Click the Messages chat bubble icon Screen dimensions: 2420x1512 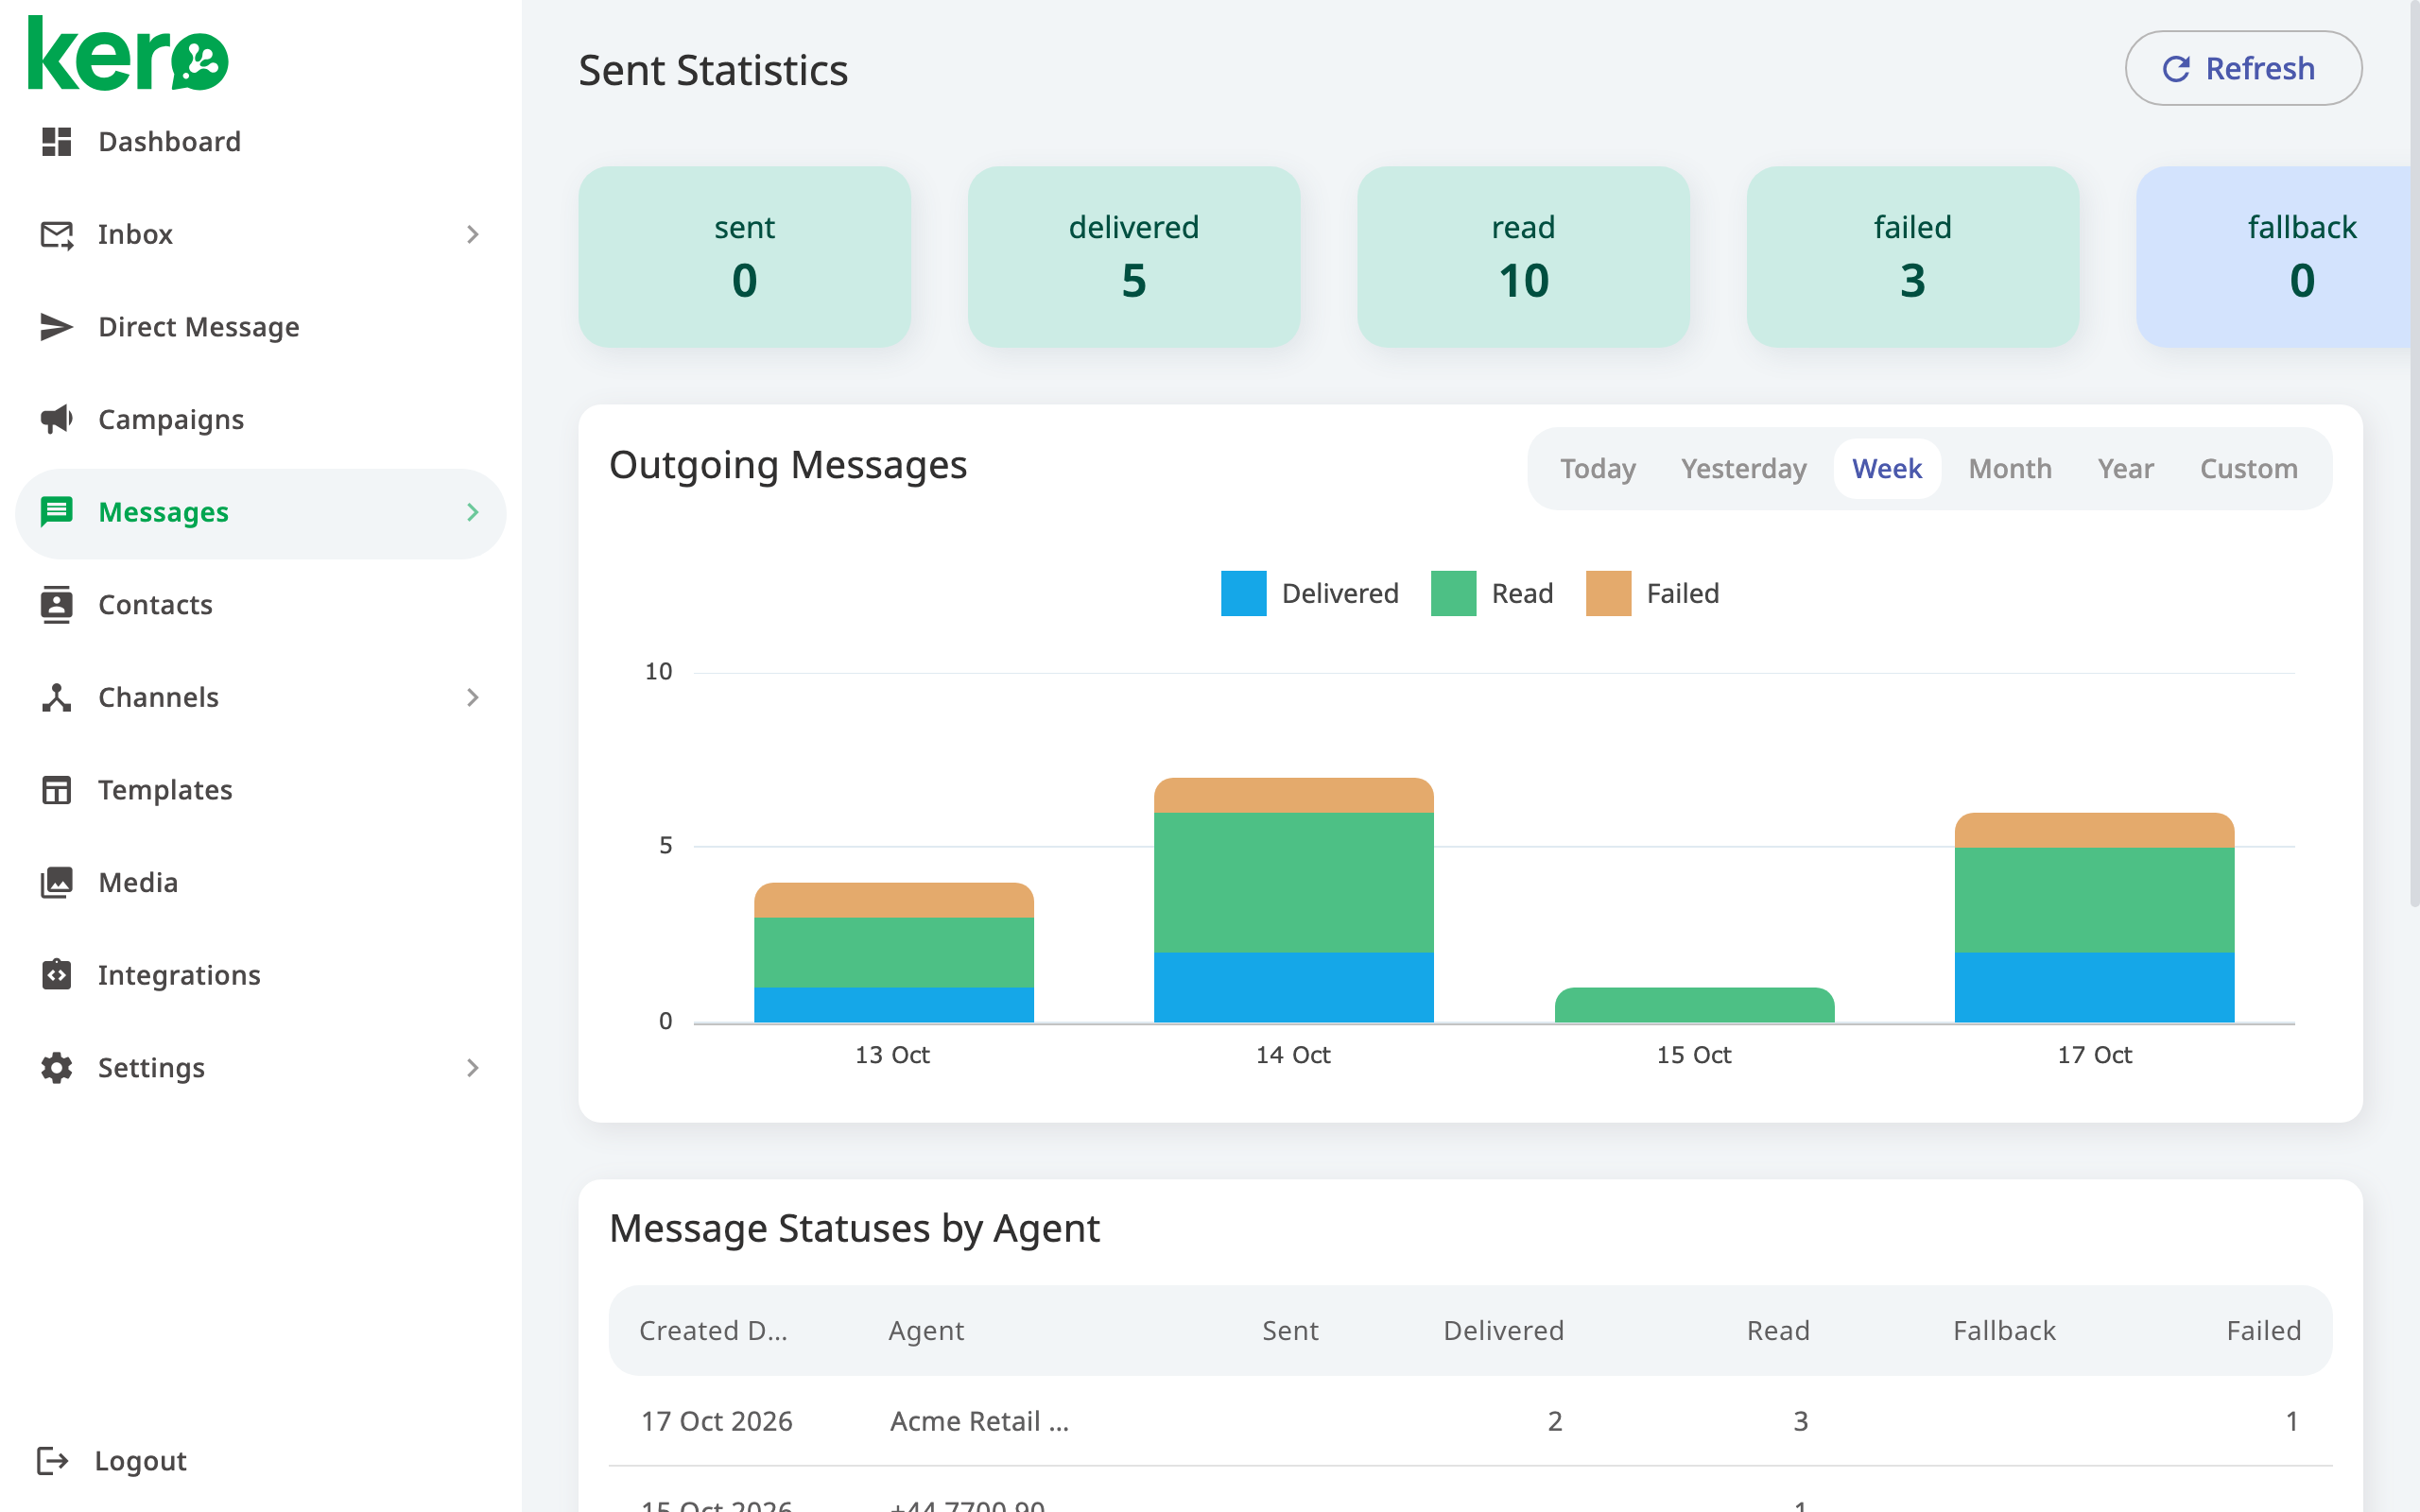pyautogui.click(x=57, y=512)
